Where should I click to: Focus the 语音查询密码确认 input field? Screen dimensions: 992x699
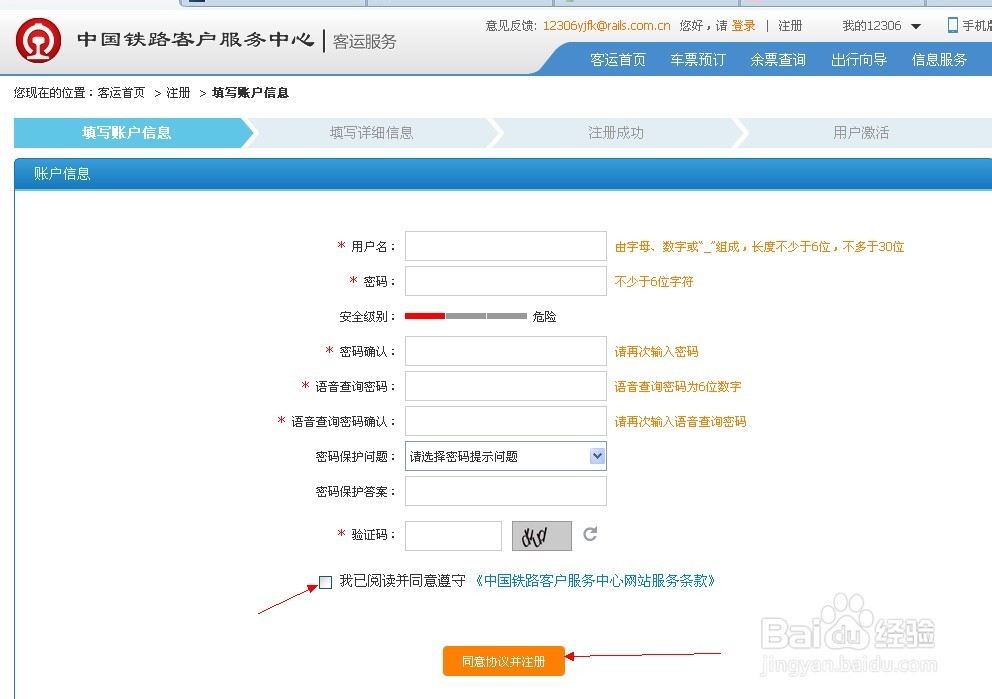505,421
